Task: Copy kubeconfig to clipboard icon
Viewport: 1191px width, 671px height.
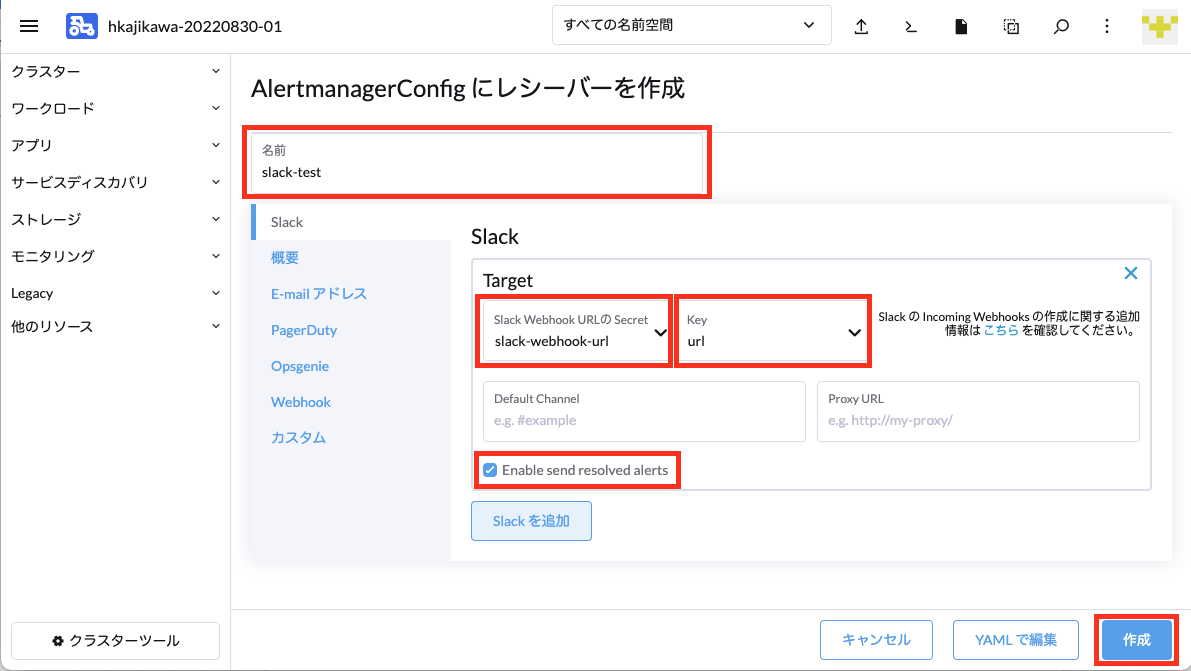Action: 1011,27
